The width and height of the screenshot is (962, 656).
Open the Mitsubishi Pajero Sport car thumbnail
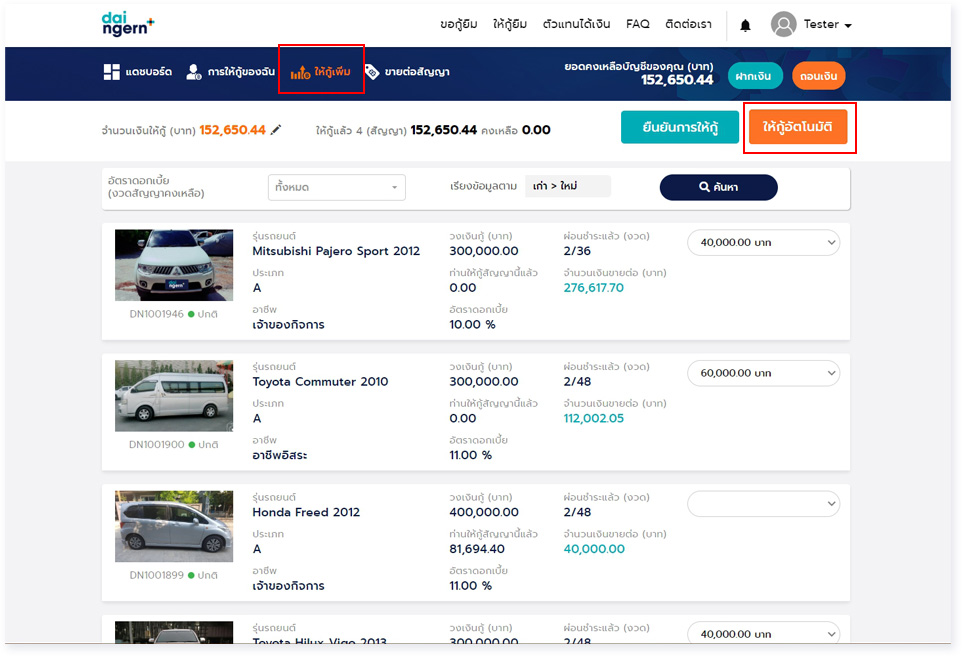[x=174, y=265]
